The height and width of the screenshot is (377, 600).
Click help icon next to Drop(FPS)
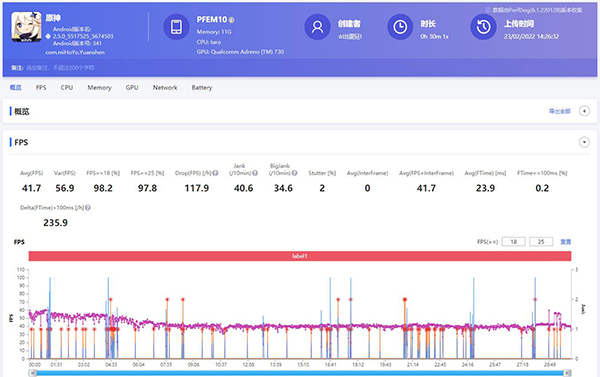(x=215, y=173)
